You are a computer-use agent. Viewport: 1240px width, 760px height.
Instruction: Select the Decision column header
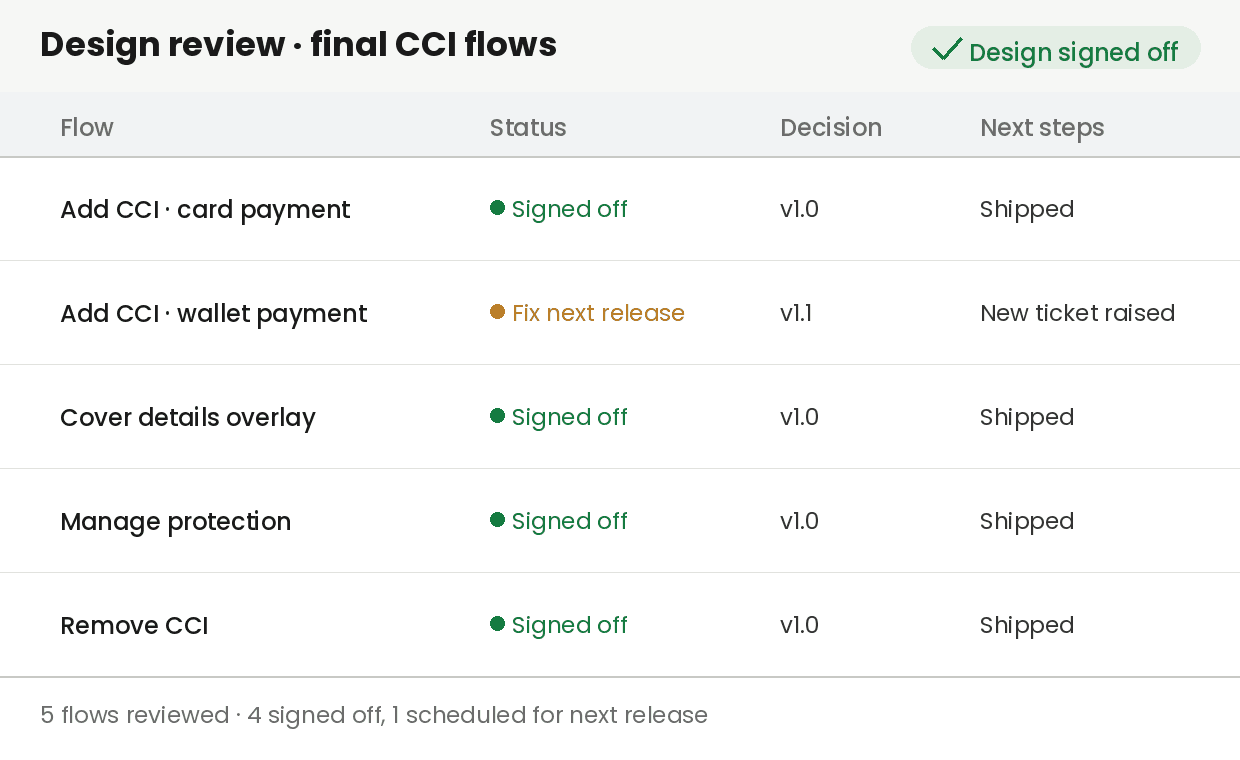coord(831,128)
